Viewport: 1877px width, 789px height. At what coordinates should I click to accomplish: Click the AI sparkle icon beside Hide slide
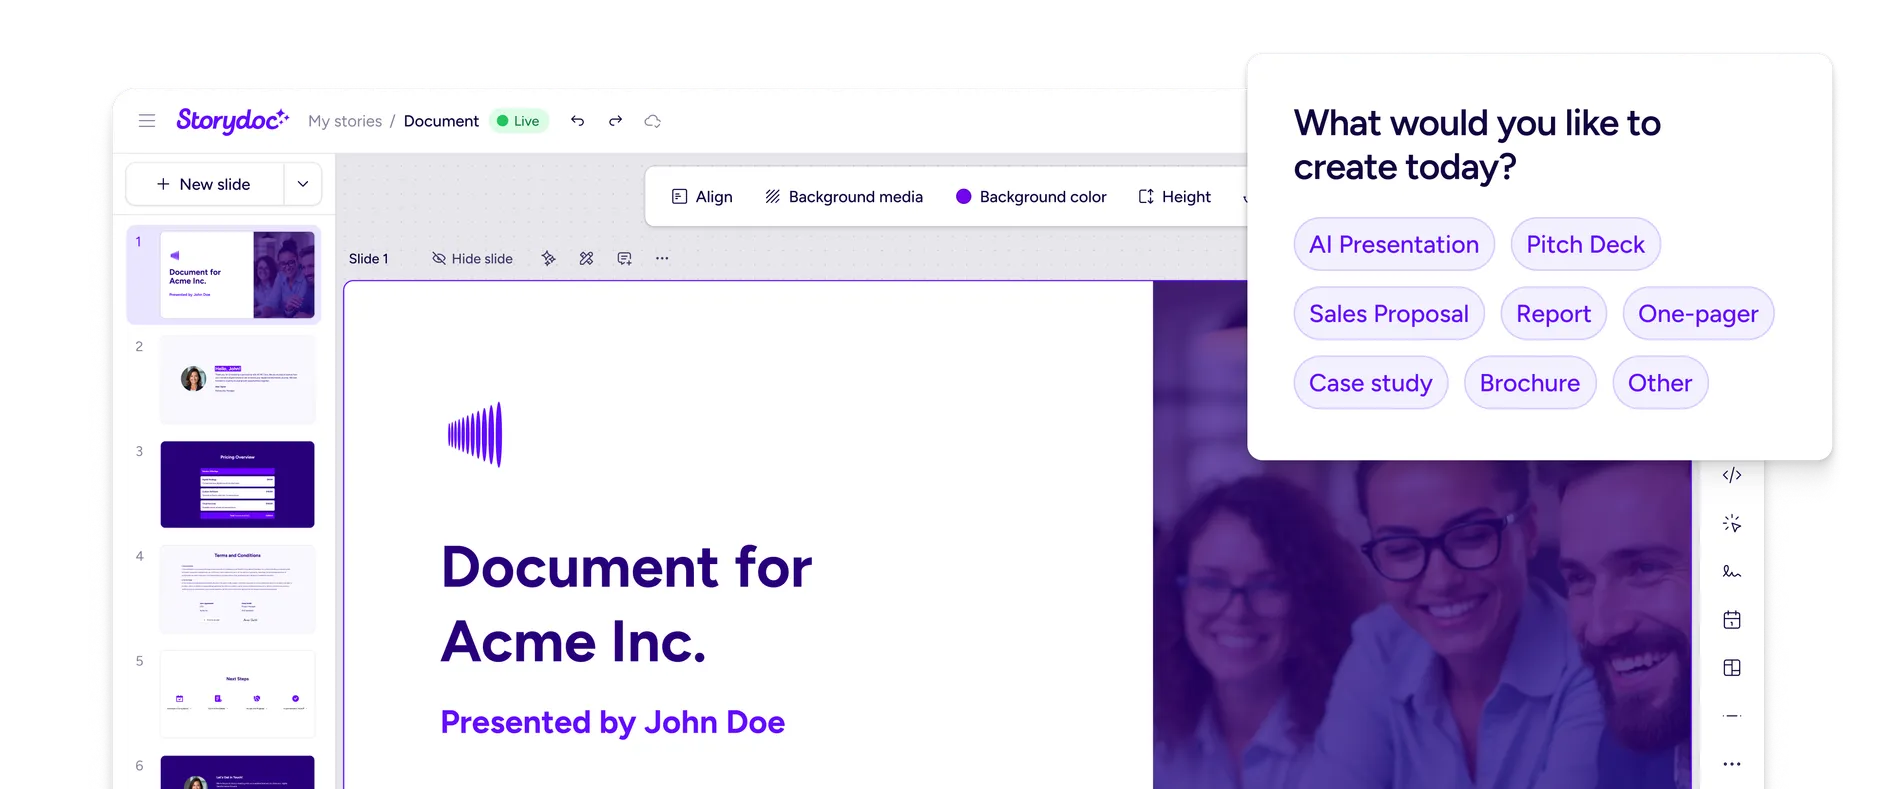548,258
